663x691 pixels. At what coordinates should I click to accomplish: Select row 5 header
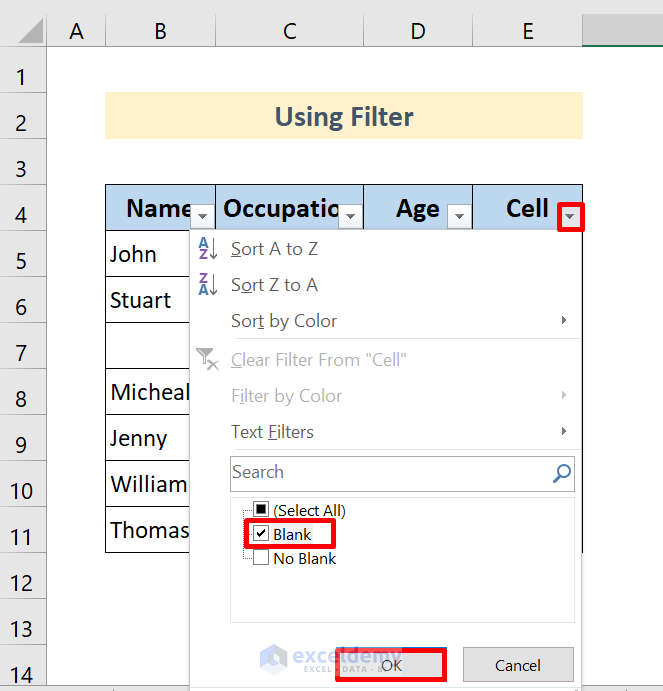point(23,254)
